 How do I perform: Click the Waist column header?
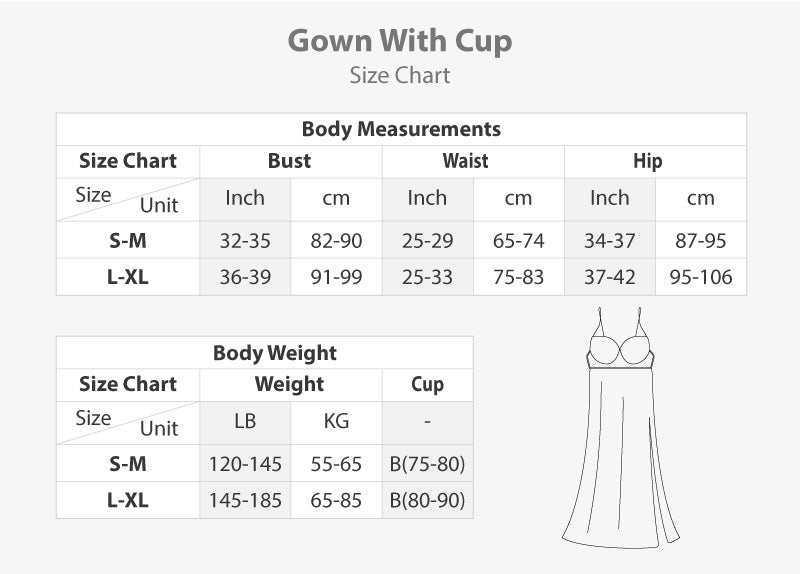coord(466,161)
